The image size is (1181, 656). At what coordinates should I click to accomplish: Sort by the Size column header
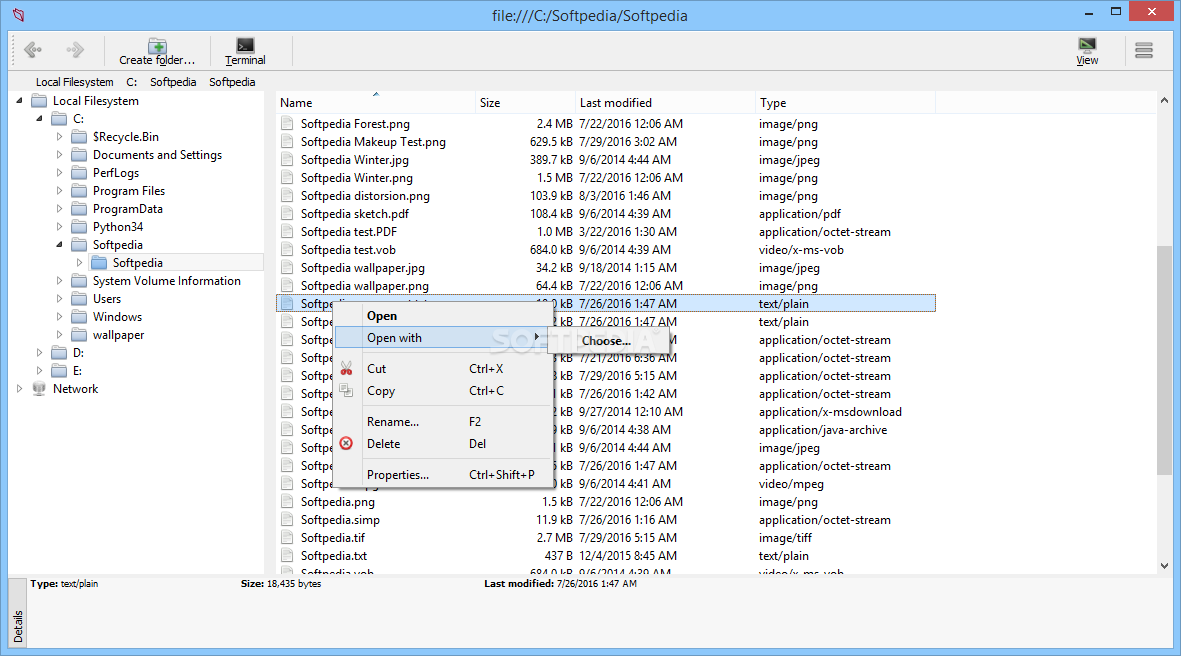coord(525,102)
